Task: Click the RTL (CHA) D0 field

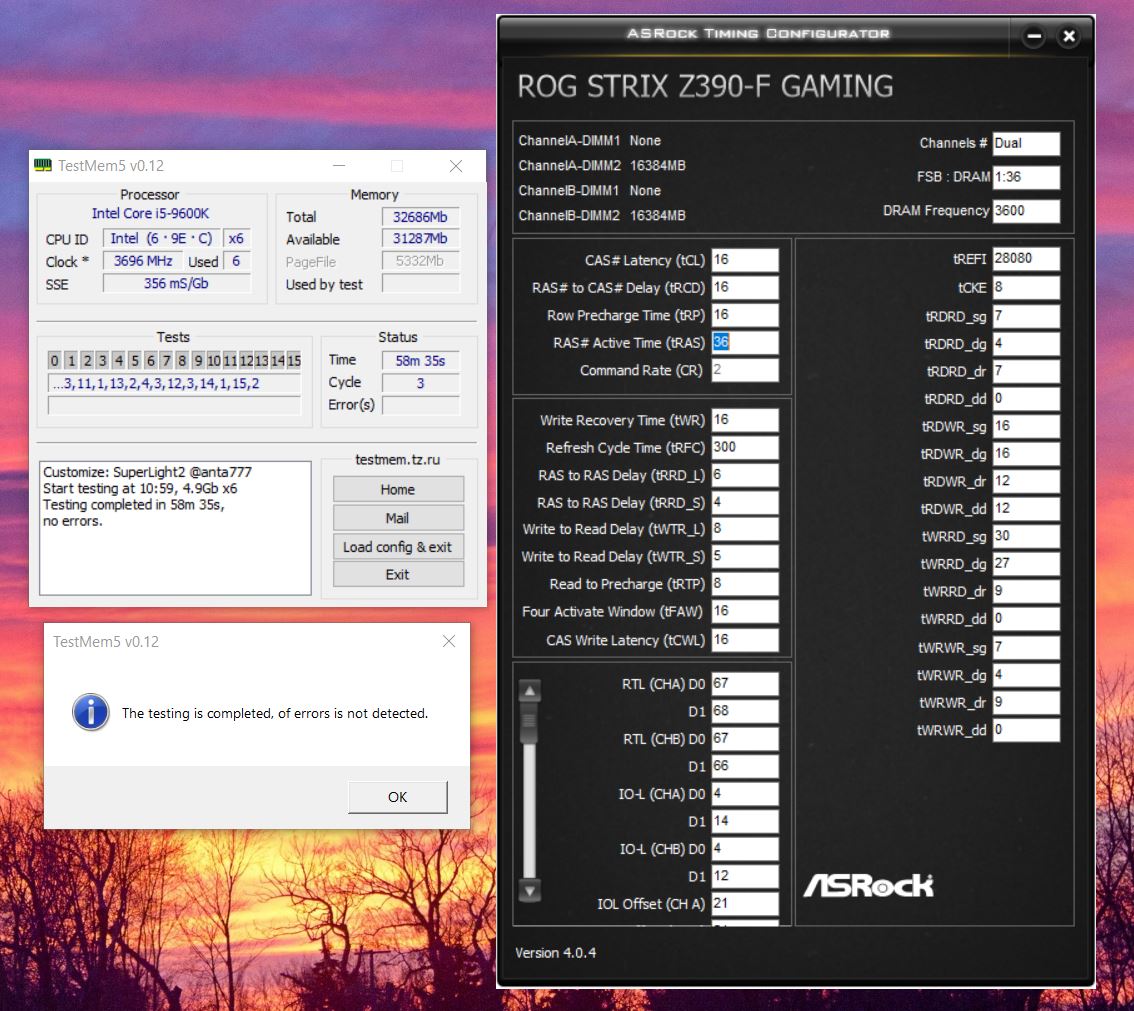Action: (745, 683)
